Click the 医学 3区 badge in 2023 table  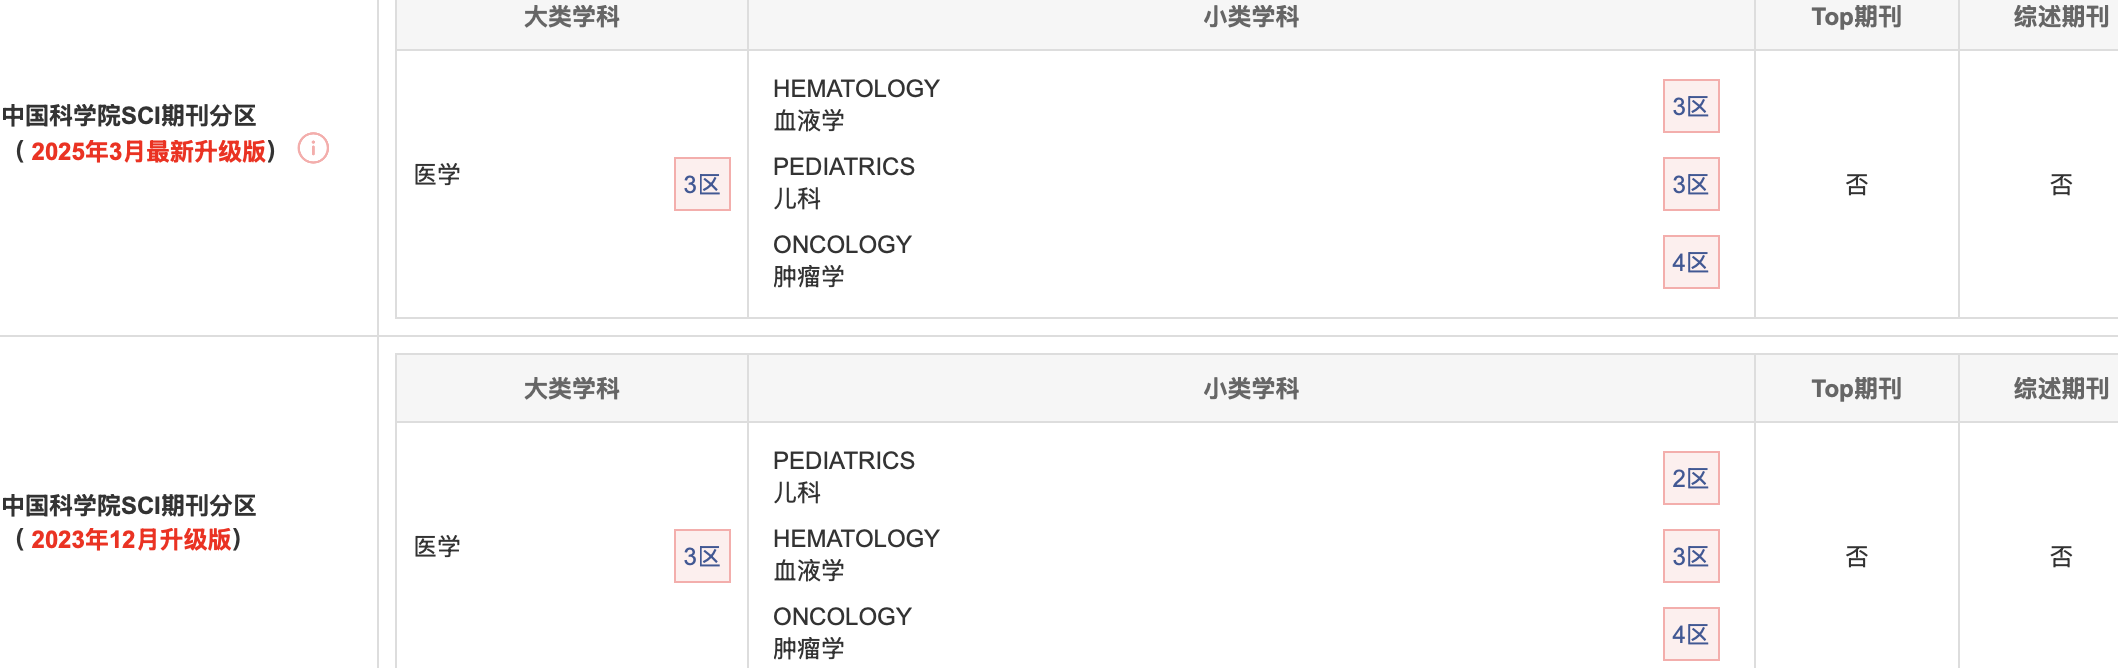[702, 556]
